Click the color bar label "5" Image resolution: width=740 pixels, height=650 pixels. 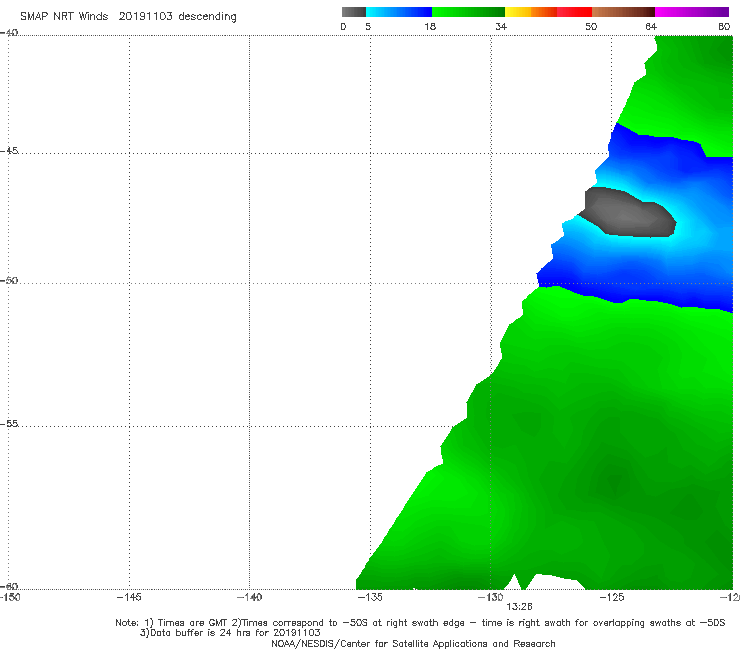coord(368,26)
